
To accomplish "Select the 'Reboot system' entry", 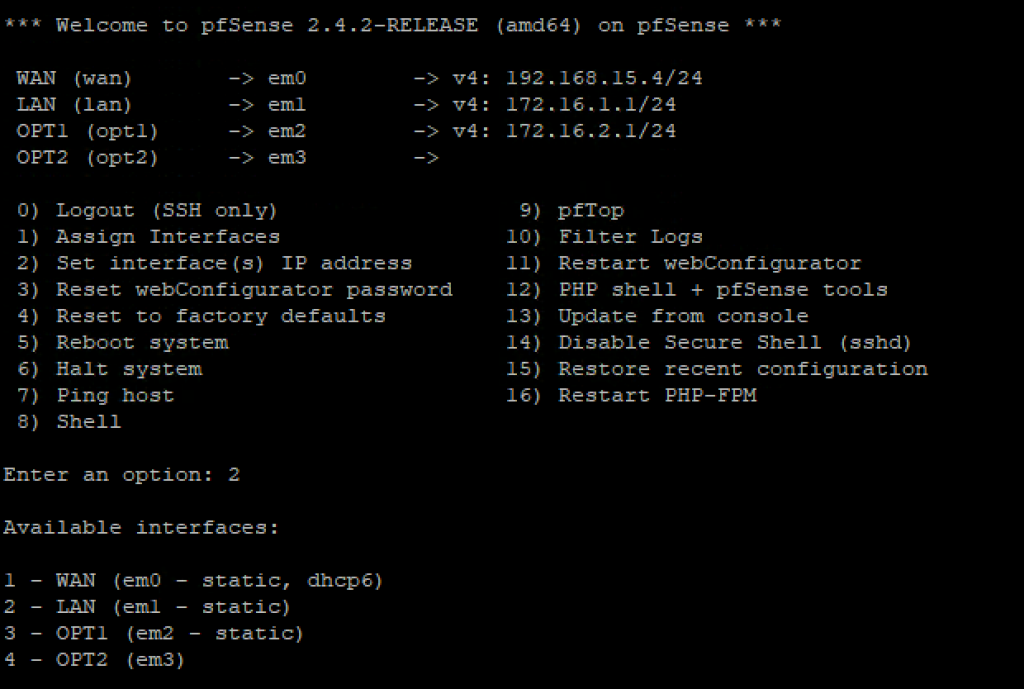I will tap(123, 343).
